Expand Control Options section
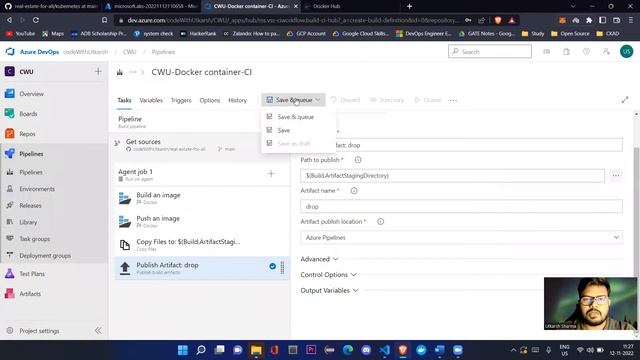Image resolution: width=640 pixels, height=360 pixels. (x=329, y=275)
